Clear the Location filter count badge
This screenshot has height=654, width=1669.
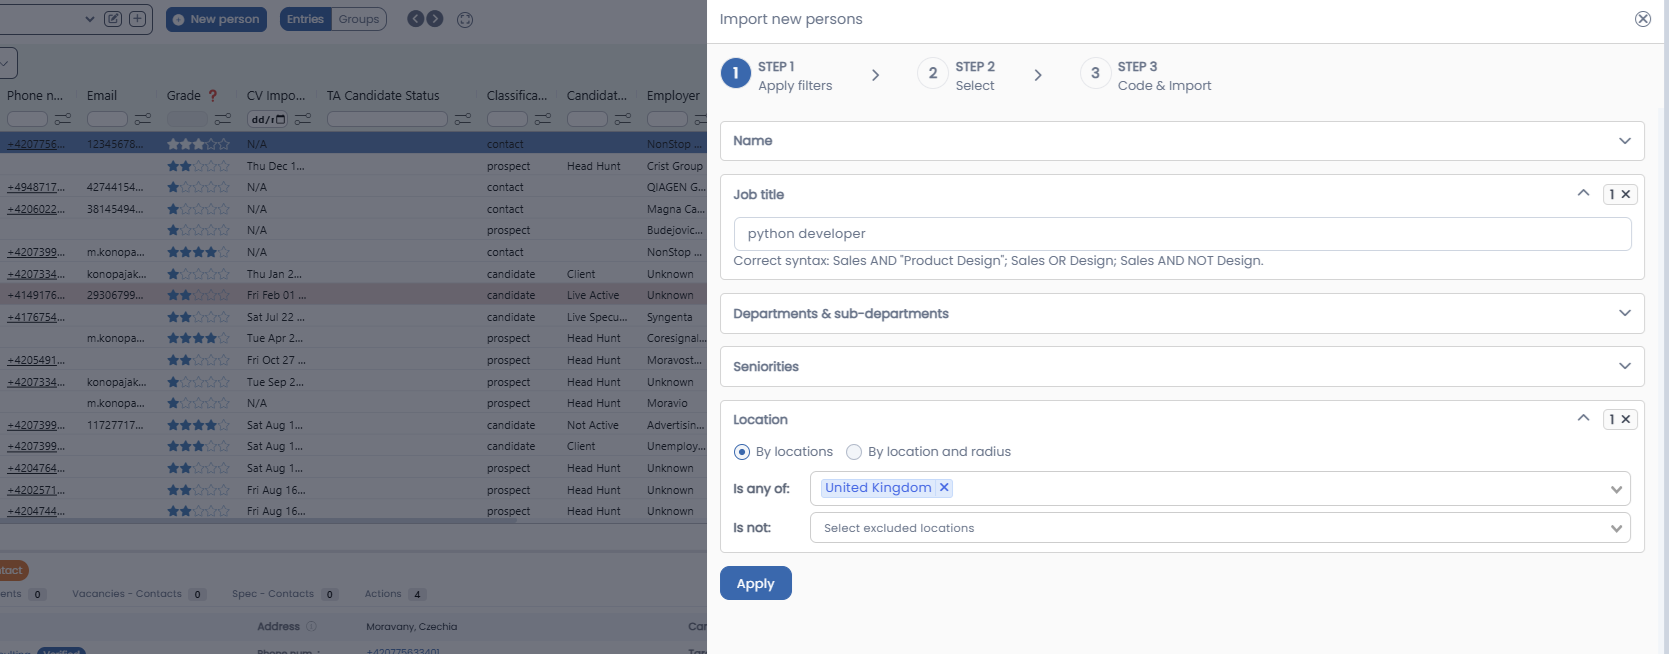pyautogui.click(x=1626, y=419)
